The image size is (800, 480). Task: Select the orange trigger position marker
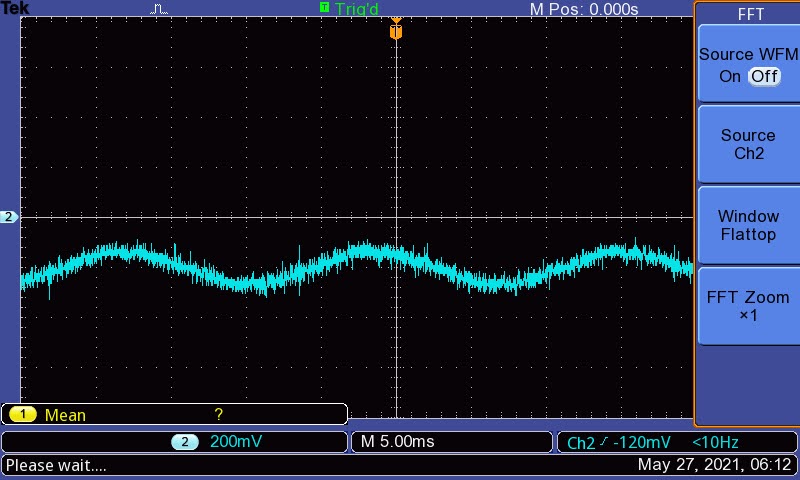click(396, 31)
